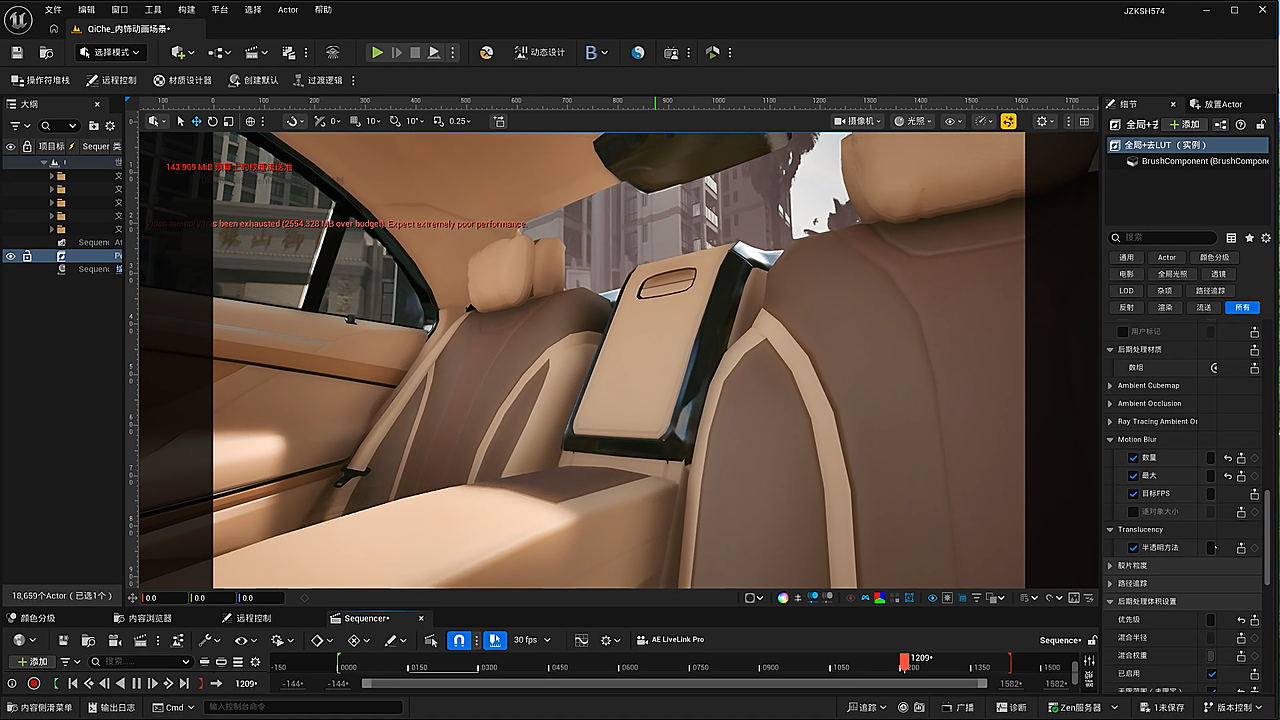Open the 过渡逻辑 transition logic
This screenshot has height=720, width=1280.
pyautogui.click(x=318, y=80)
